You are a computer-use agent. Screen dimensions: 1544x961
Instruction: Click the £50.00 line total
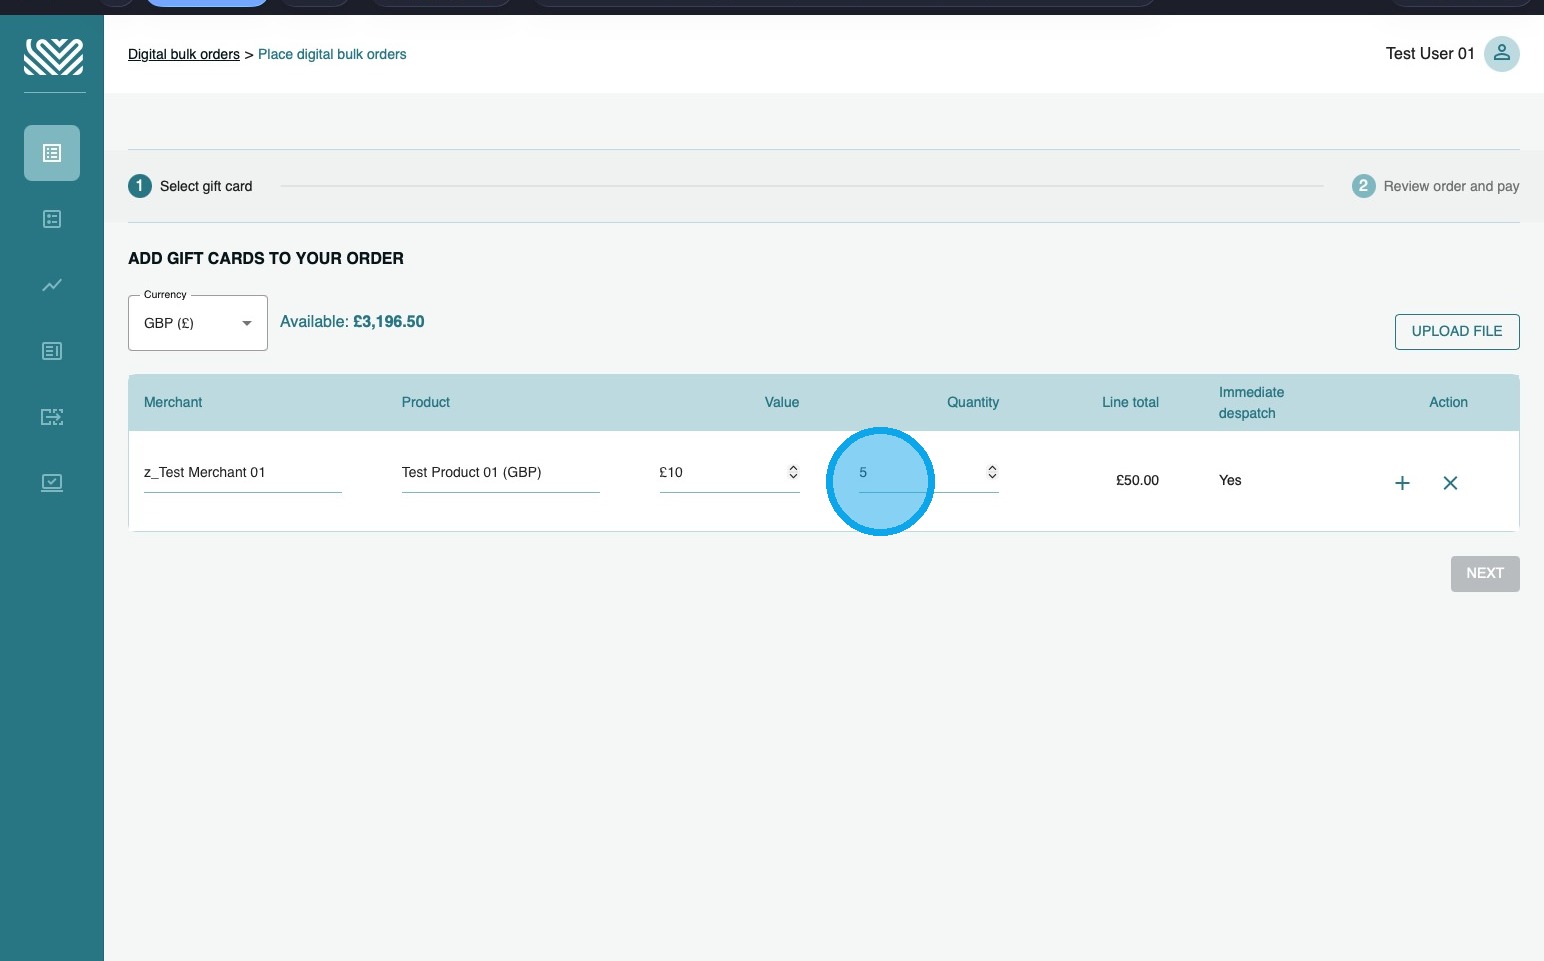[1138, 480]
